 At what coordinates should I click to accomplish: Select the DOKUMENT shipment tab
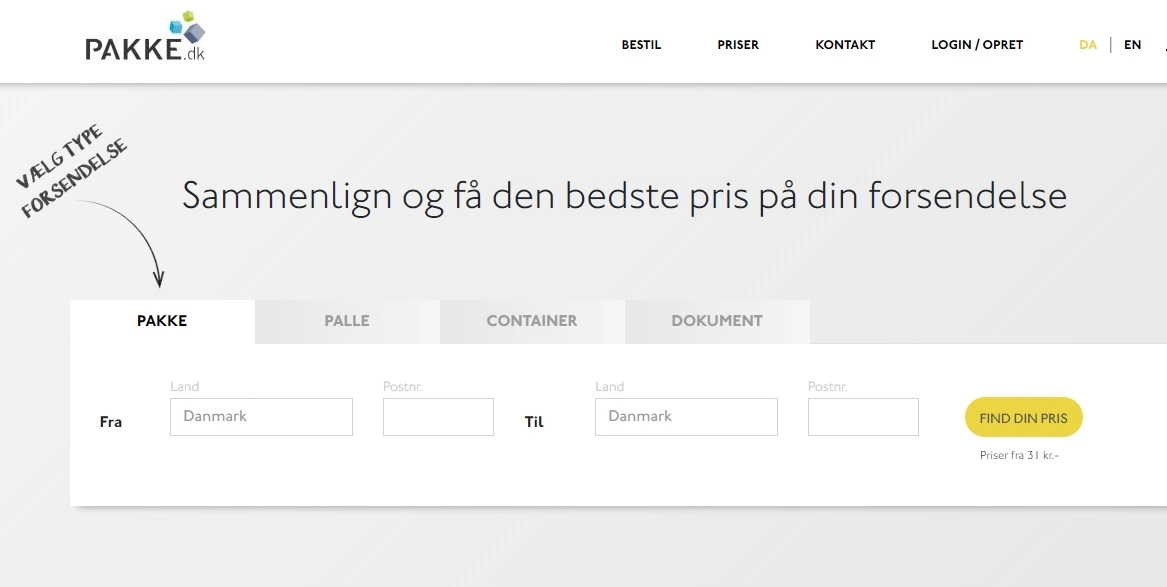coord(717,321)
